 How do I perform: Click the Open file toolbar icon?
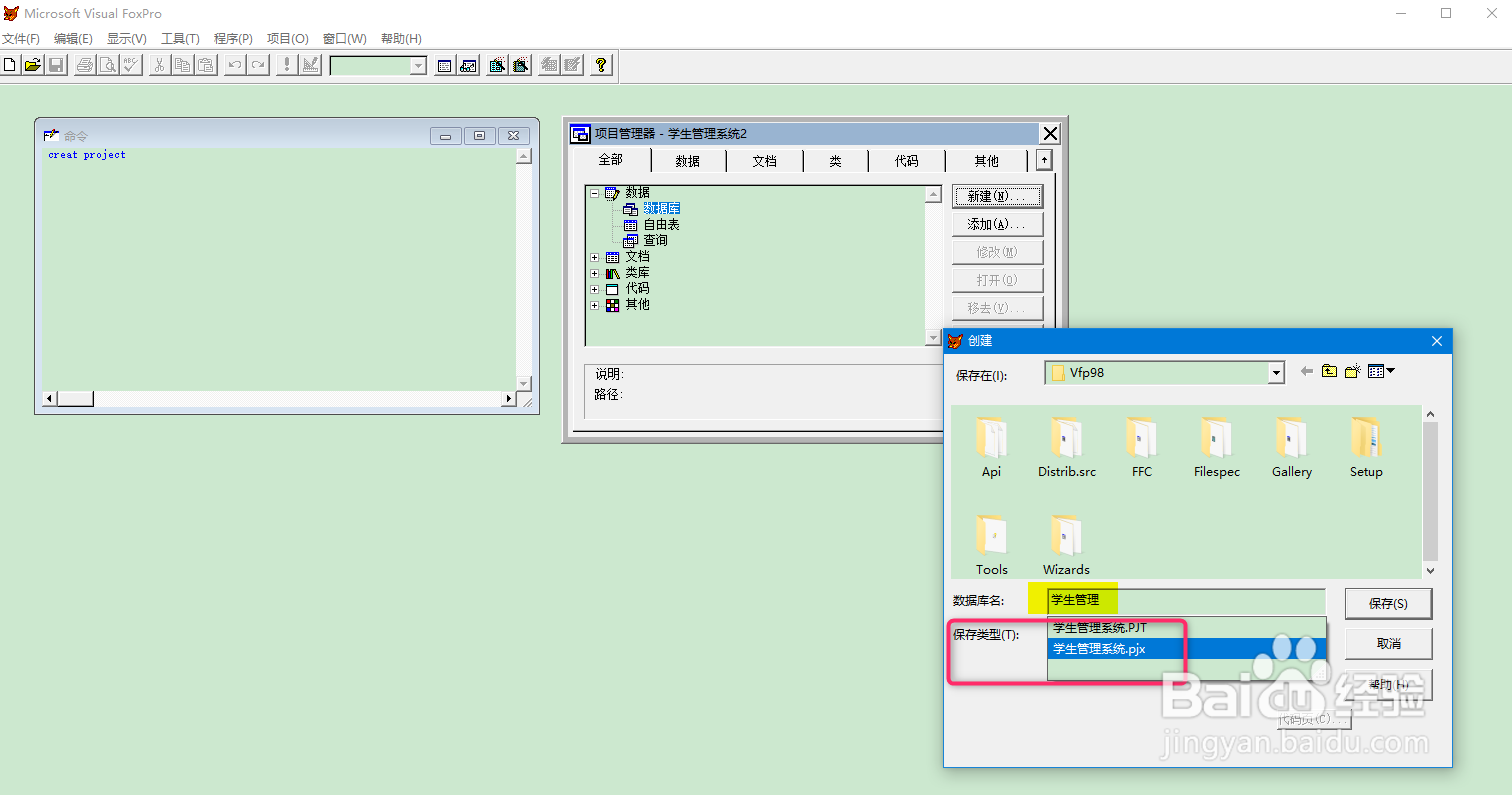click(33, 65)
